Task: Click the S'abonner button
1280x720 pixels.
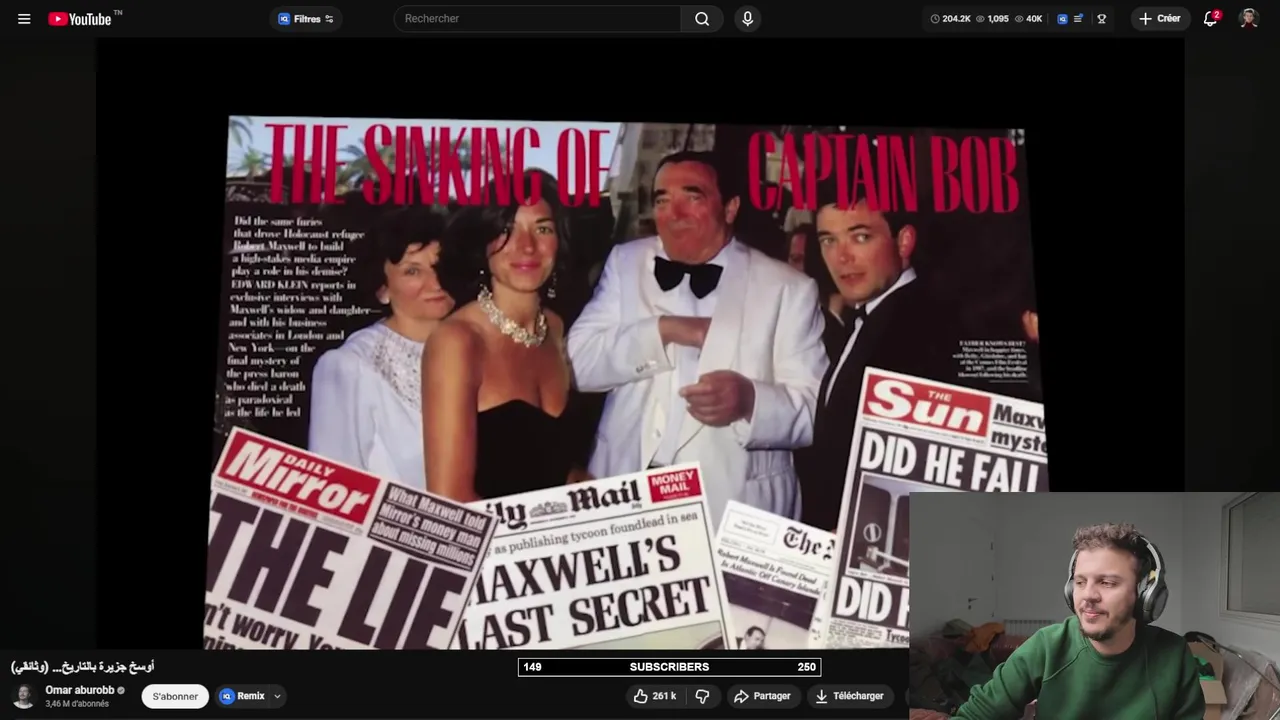Action: pos(175,697)
